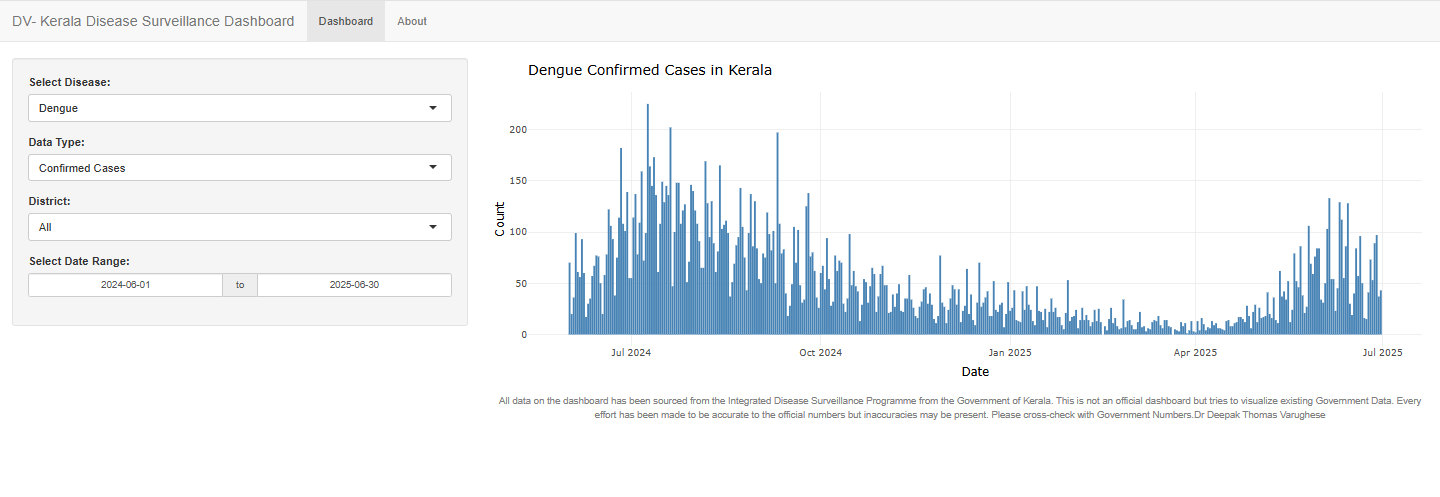
Task: Click the start date field 2024-06-01
Action: click(125, 285)
